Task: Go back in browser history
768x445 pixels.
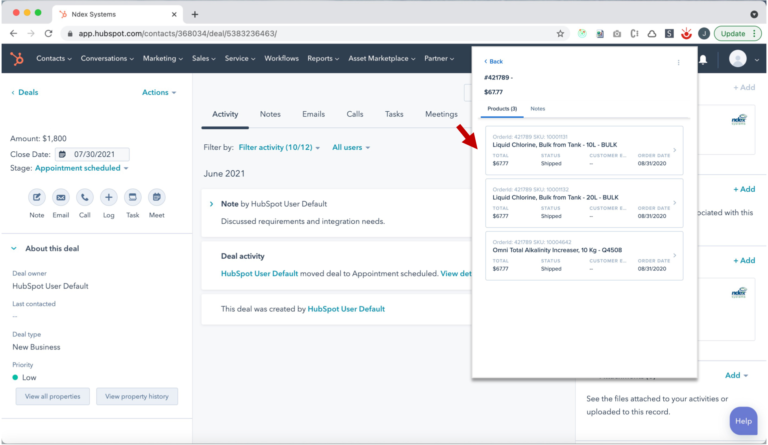Action: 14,34
